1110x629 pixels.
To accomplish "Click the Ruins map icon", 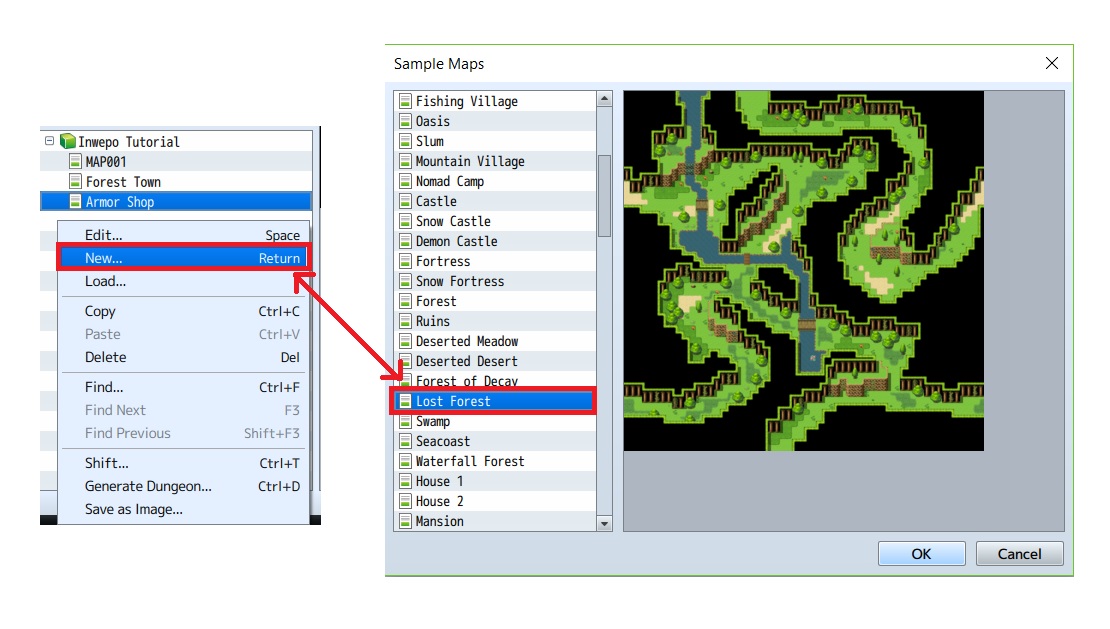I will click(x=405, y=321).
